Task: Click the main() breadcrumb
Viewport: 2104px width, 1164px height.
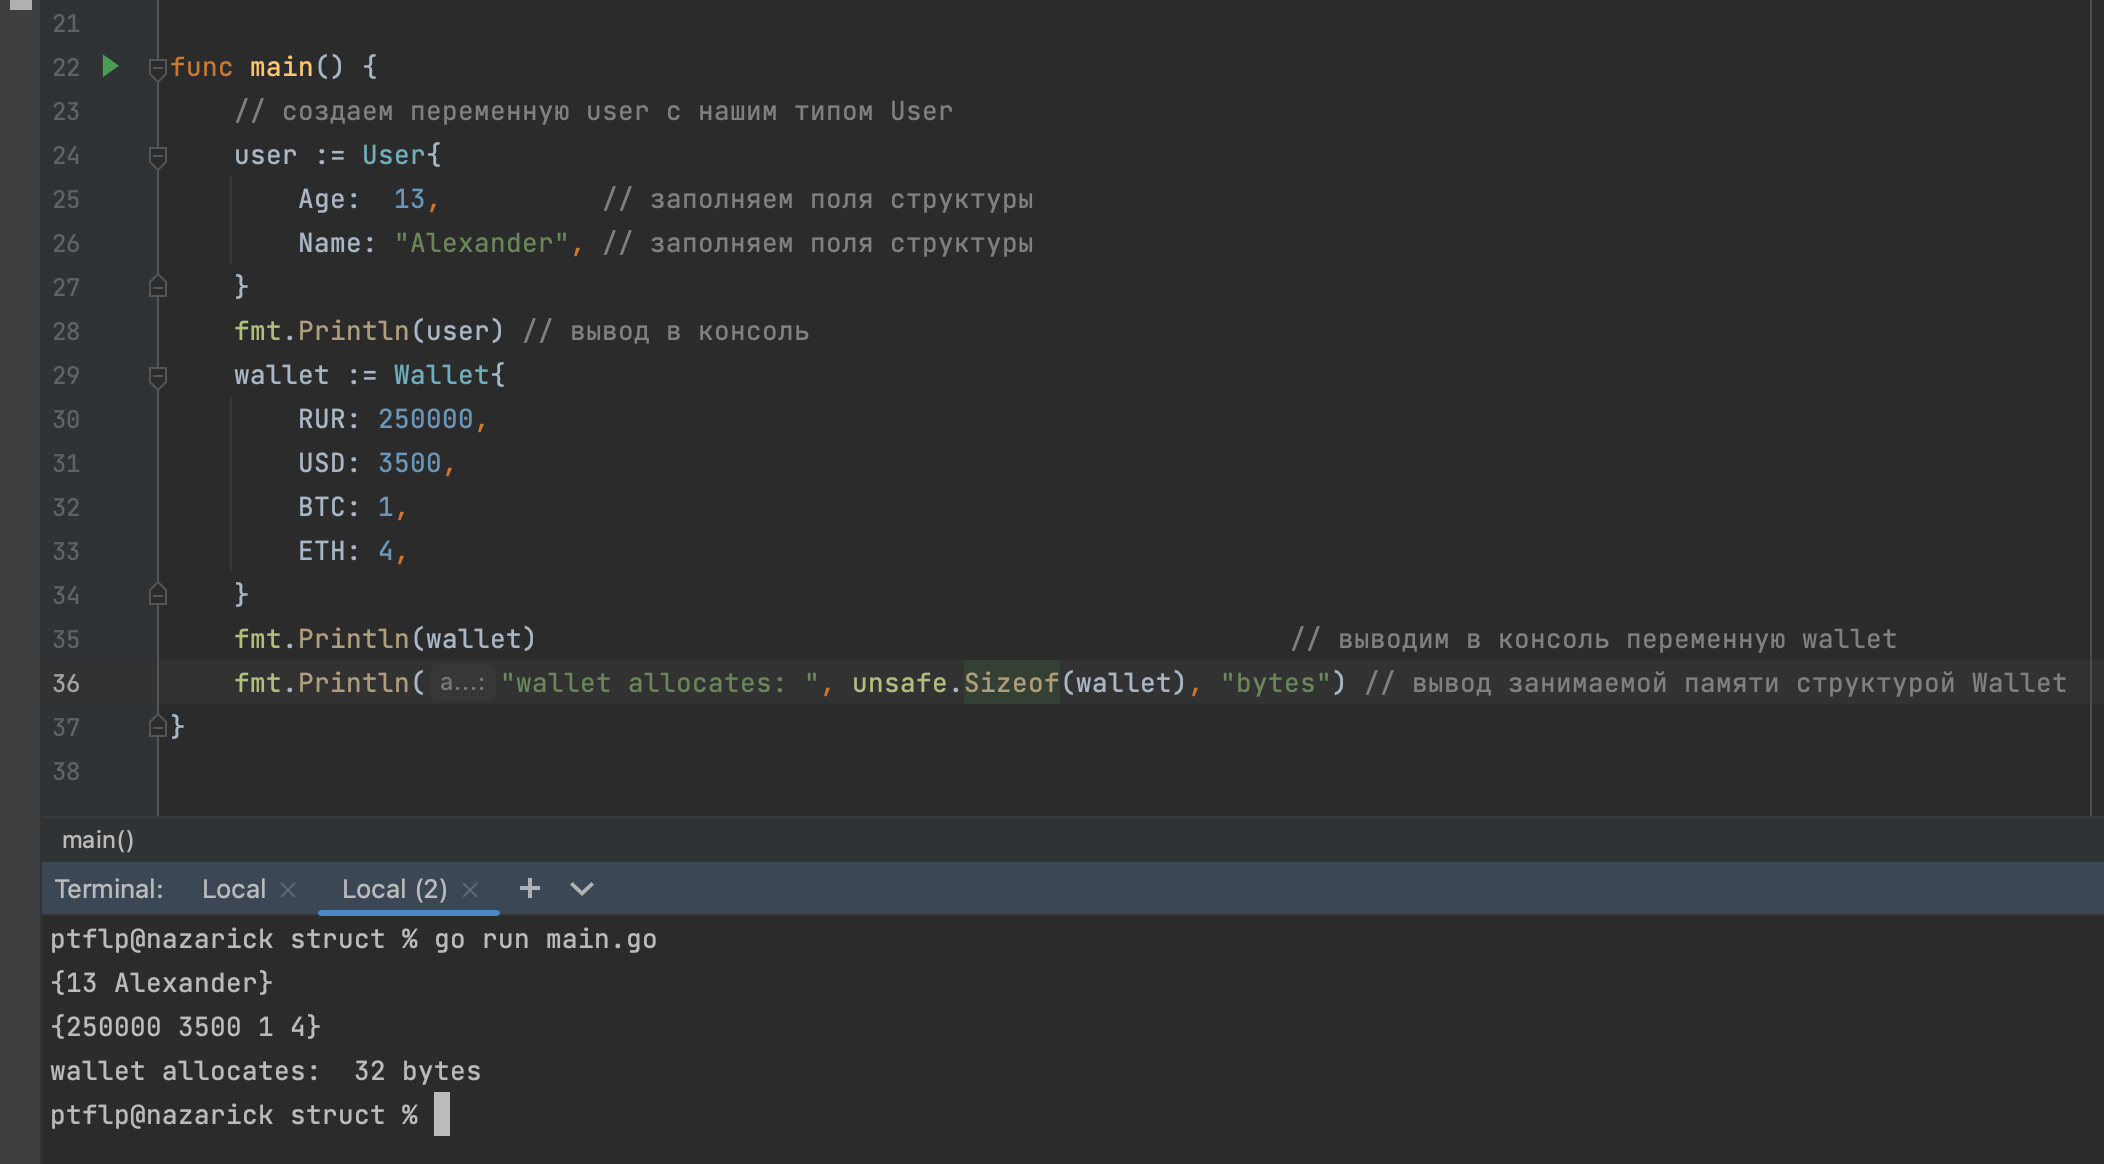Action: click(98, 840)
